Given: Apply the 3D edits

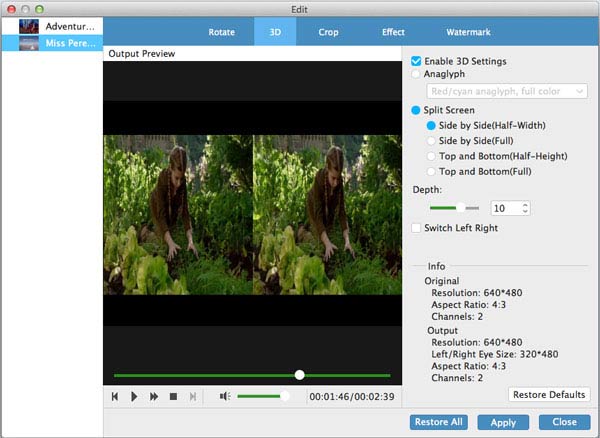Looking at the screenshot, I should [503, 422].
